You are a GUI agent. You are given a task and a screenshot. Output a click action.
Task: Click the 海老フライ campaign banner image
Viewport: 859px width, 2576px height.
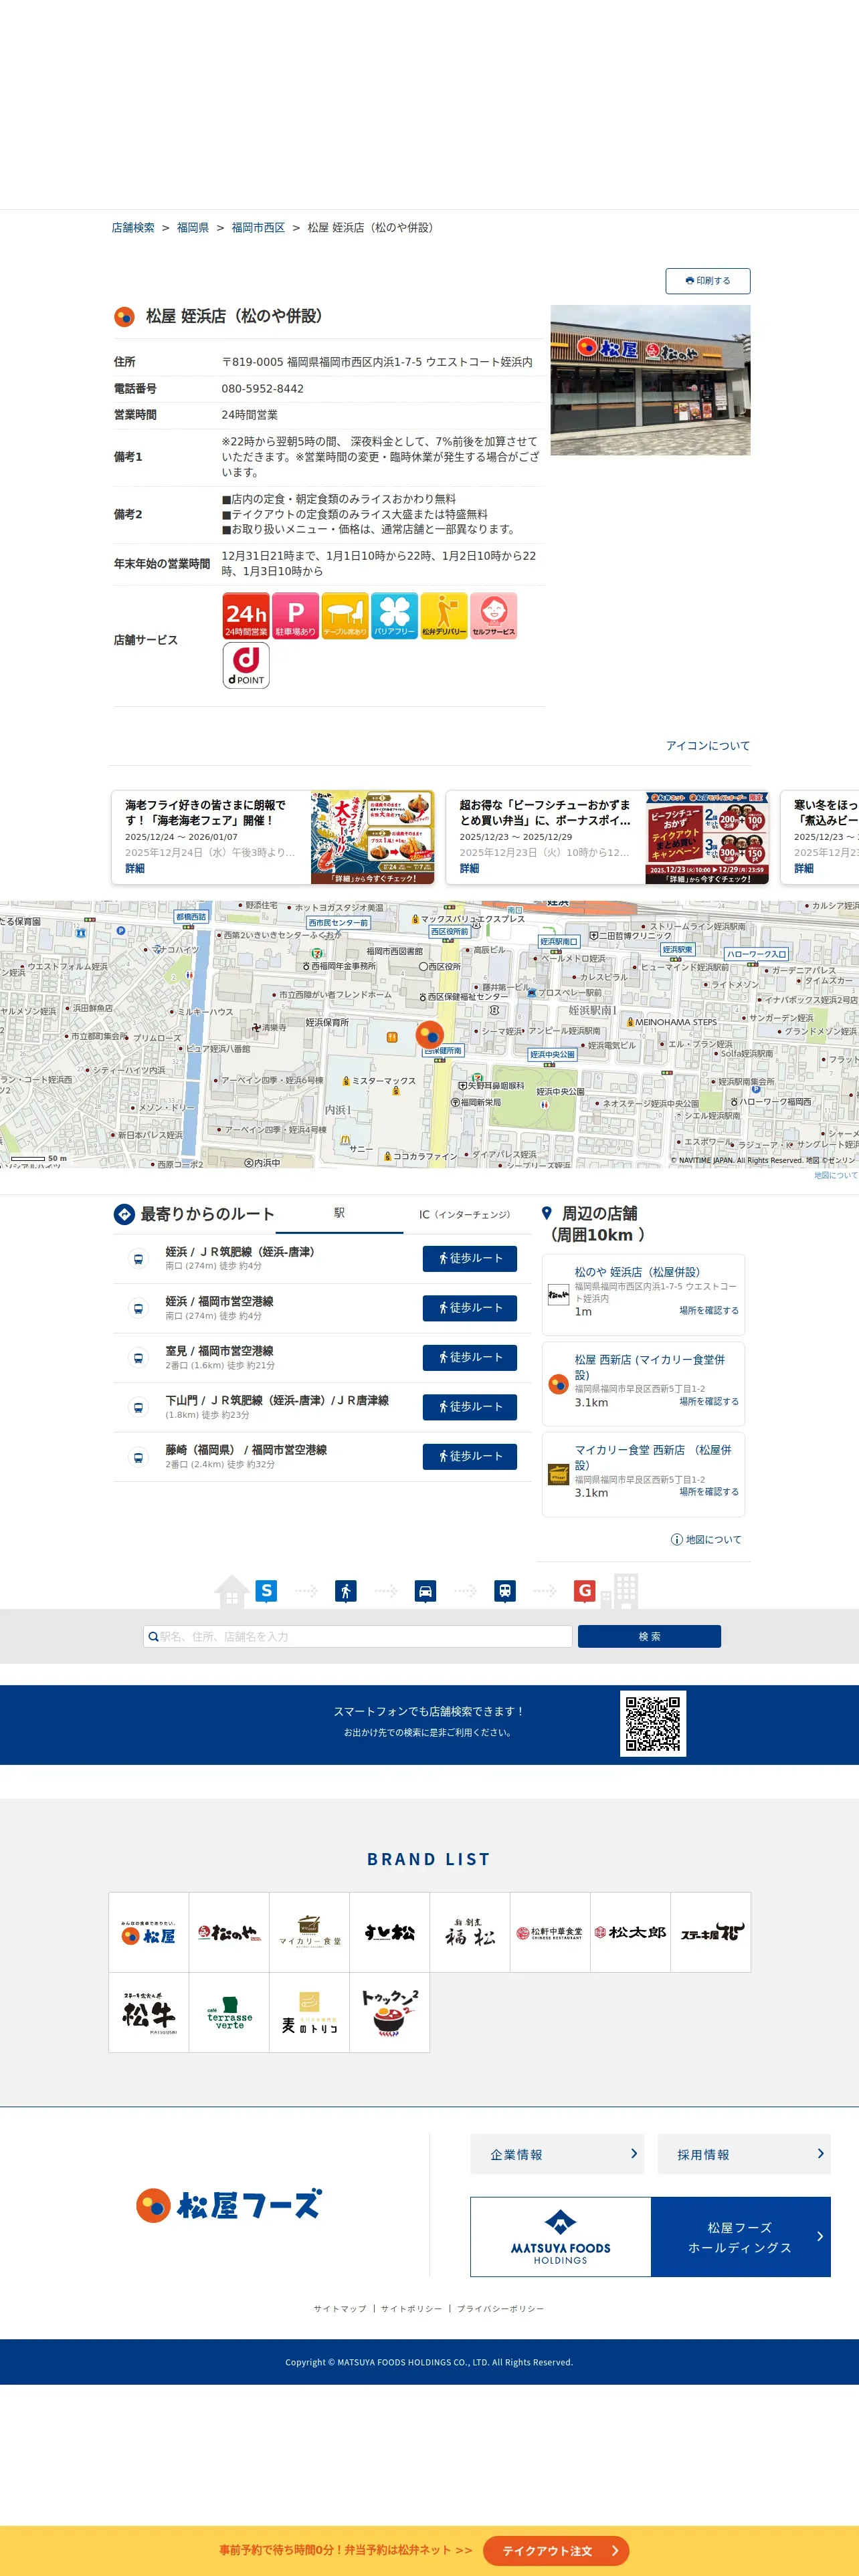373,838
